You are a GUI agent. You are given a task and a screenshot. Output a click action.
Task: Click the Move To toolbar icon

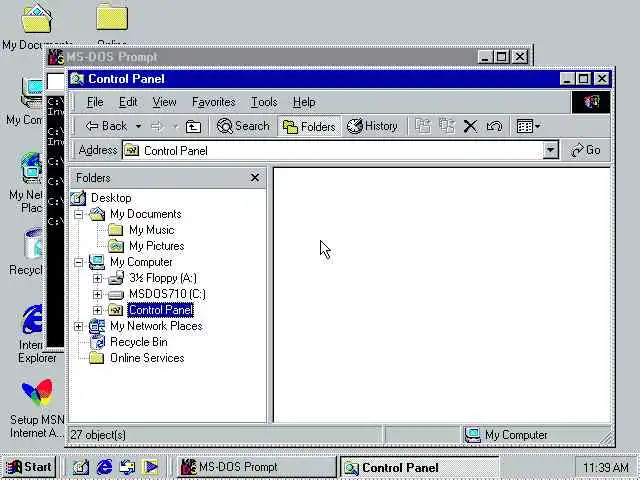point(423,126)
